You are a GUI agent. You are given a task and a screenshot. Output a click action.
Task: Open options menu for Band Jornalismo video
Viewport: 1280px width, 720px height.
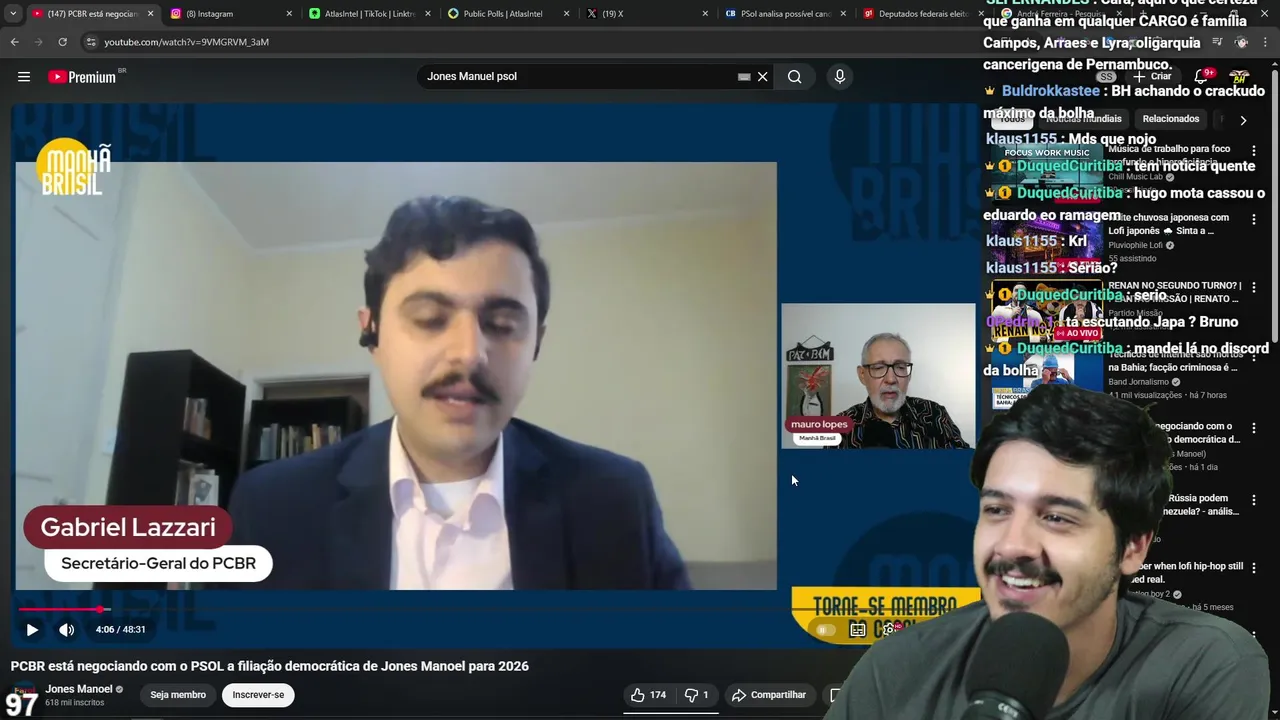[x=1254, y=358]
